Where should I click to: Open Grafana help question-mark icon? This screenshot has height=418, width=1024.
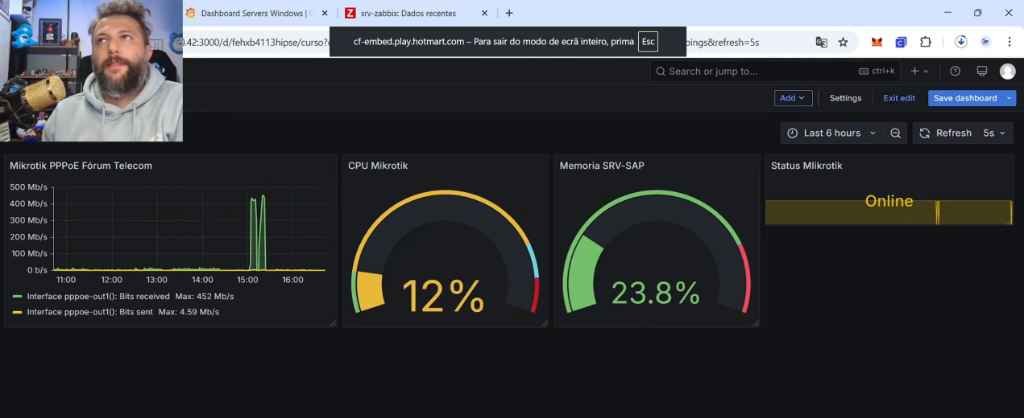955,71
